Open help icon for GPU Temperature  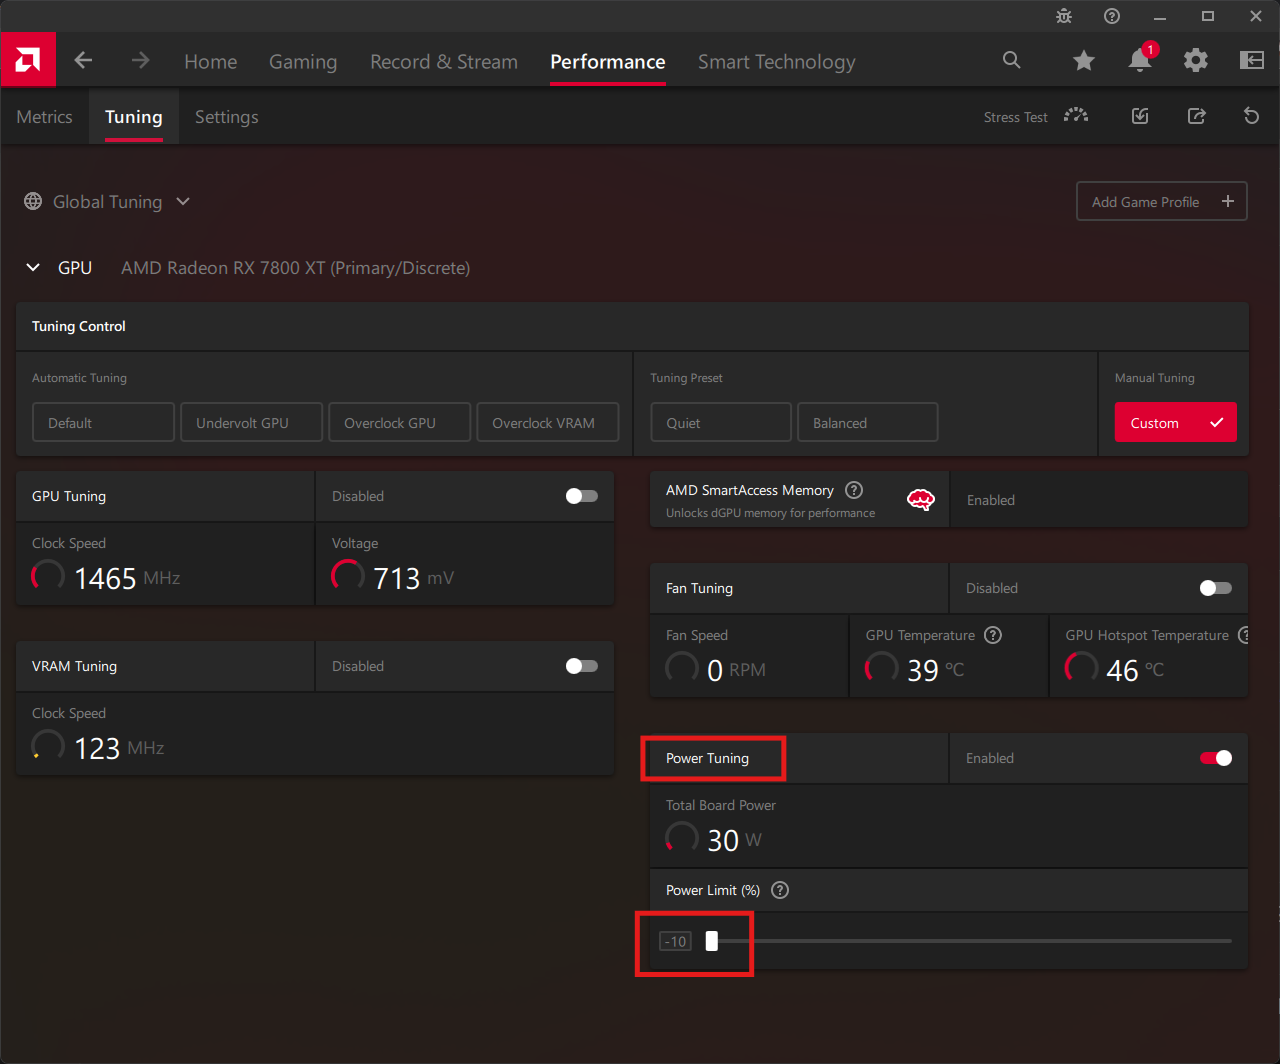(x=993, y=635)
